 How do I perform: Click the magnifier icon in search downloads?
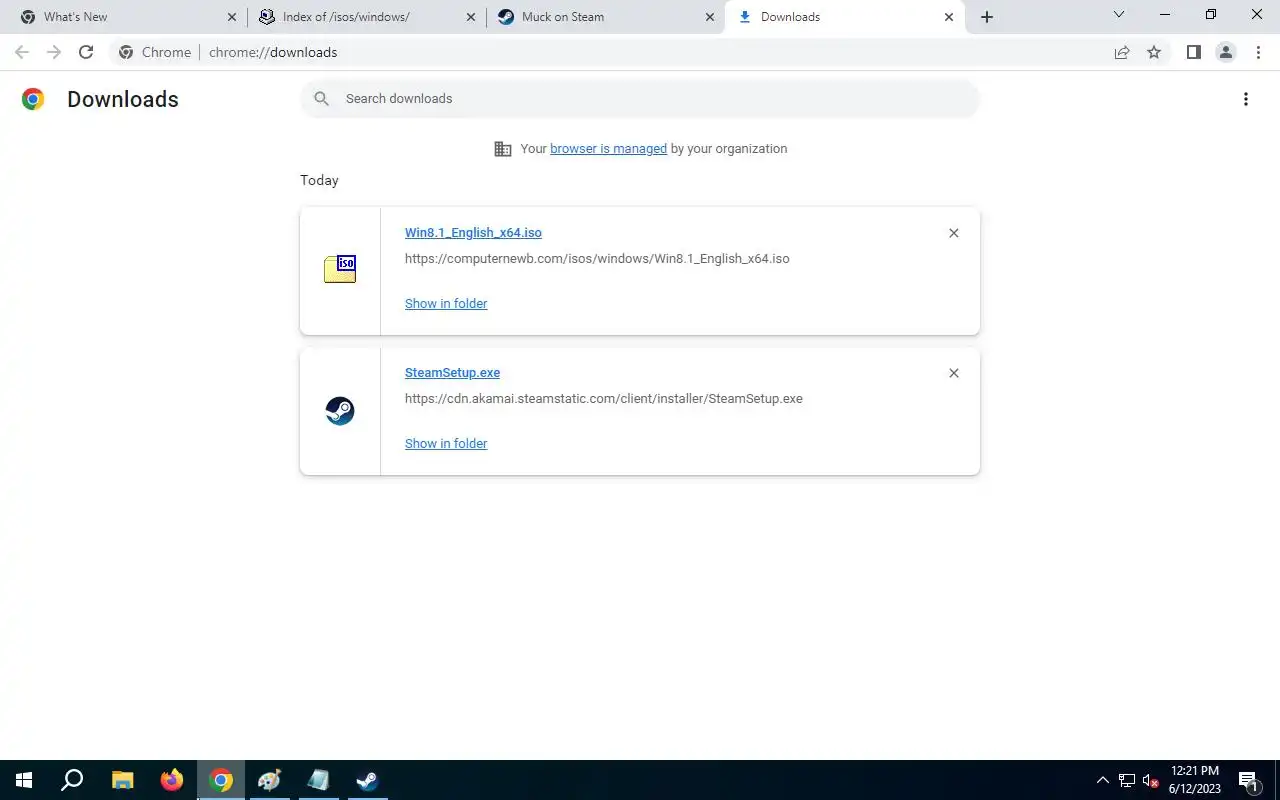(x=321, y=98)
